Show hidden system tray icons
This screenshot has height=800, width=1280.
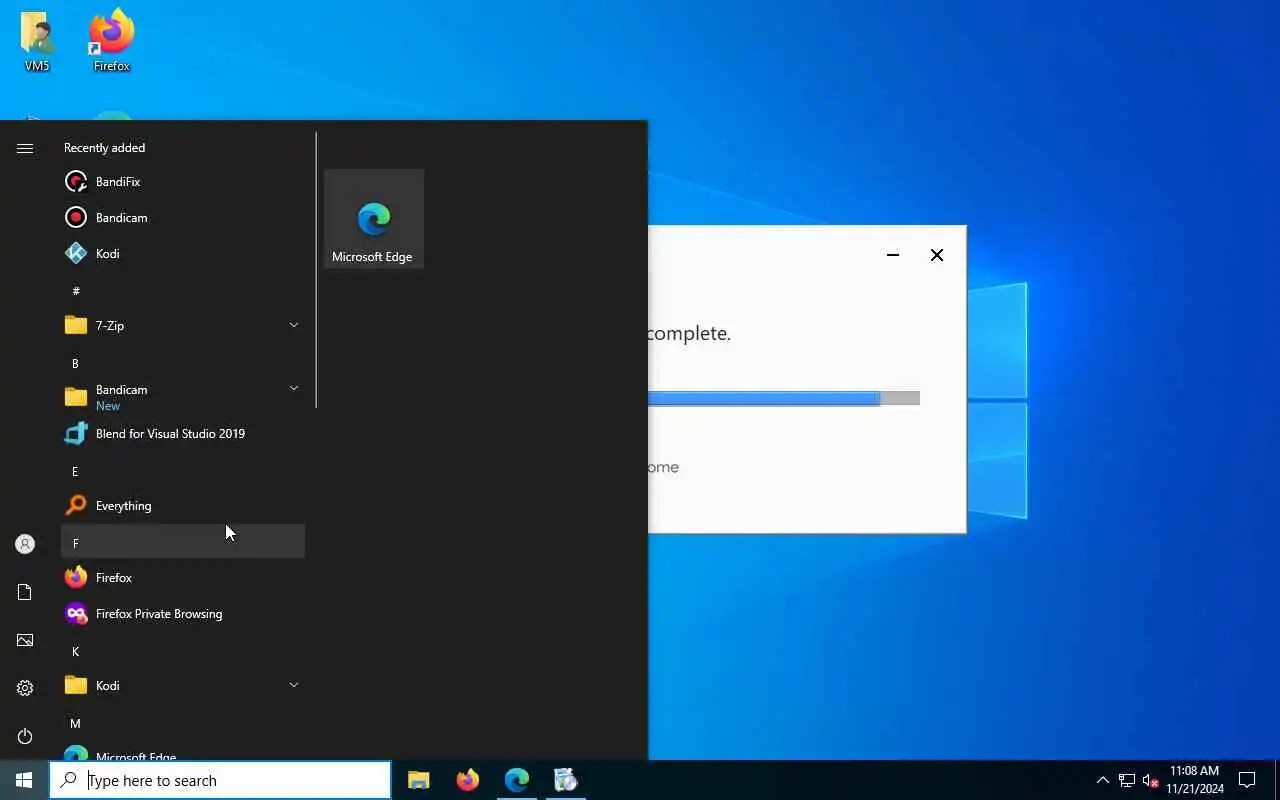point(1103,780)
